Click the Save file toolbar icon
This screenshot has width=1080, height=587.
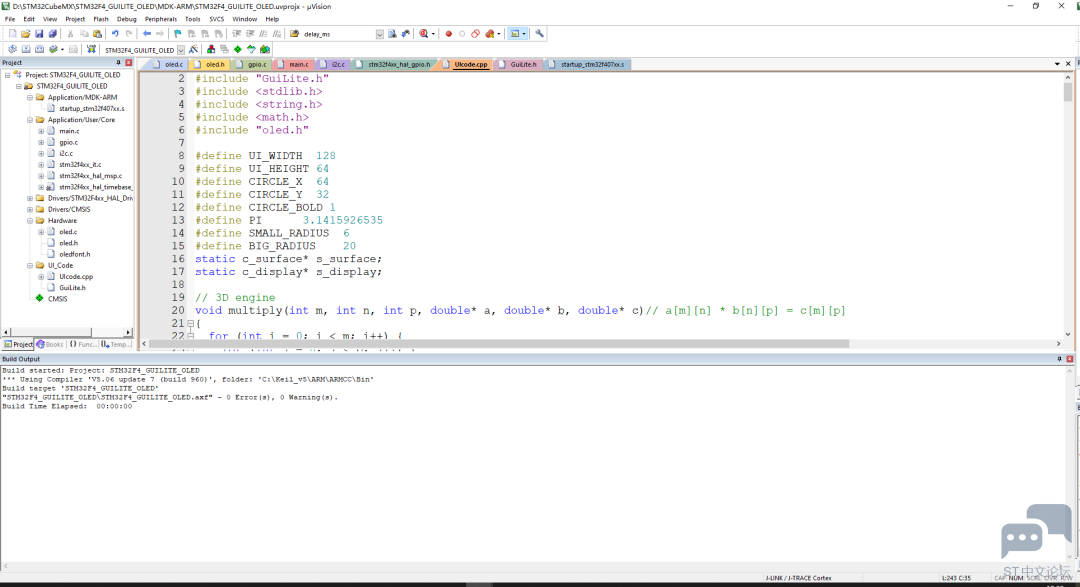[x=39, y=34]
